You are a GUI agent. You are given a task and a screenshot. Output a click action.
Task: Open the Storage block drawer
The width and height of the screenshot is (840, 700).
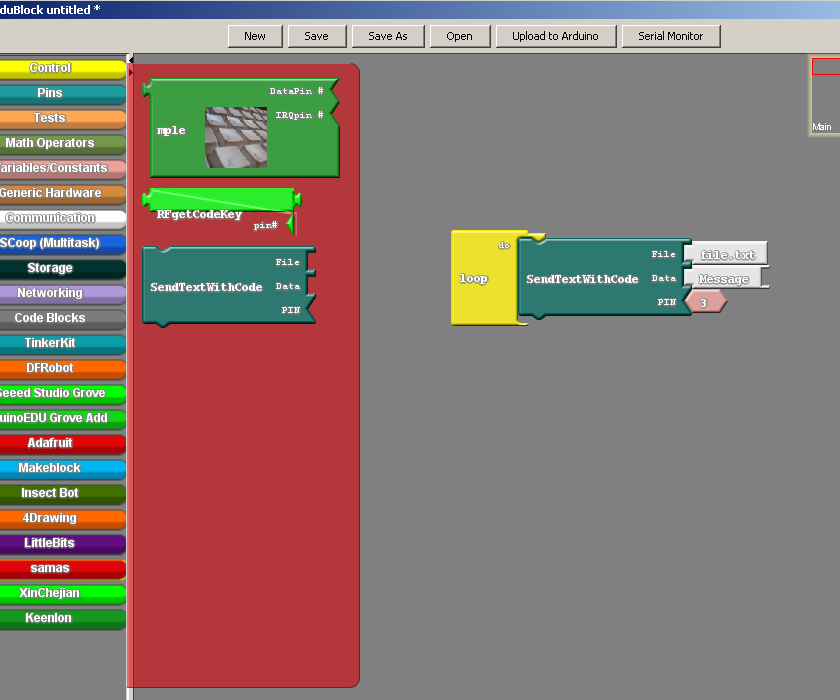62,268
